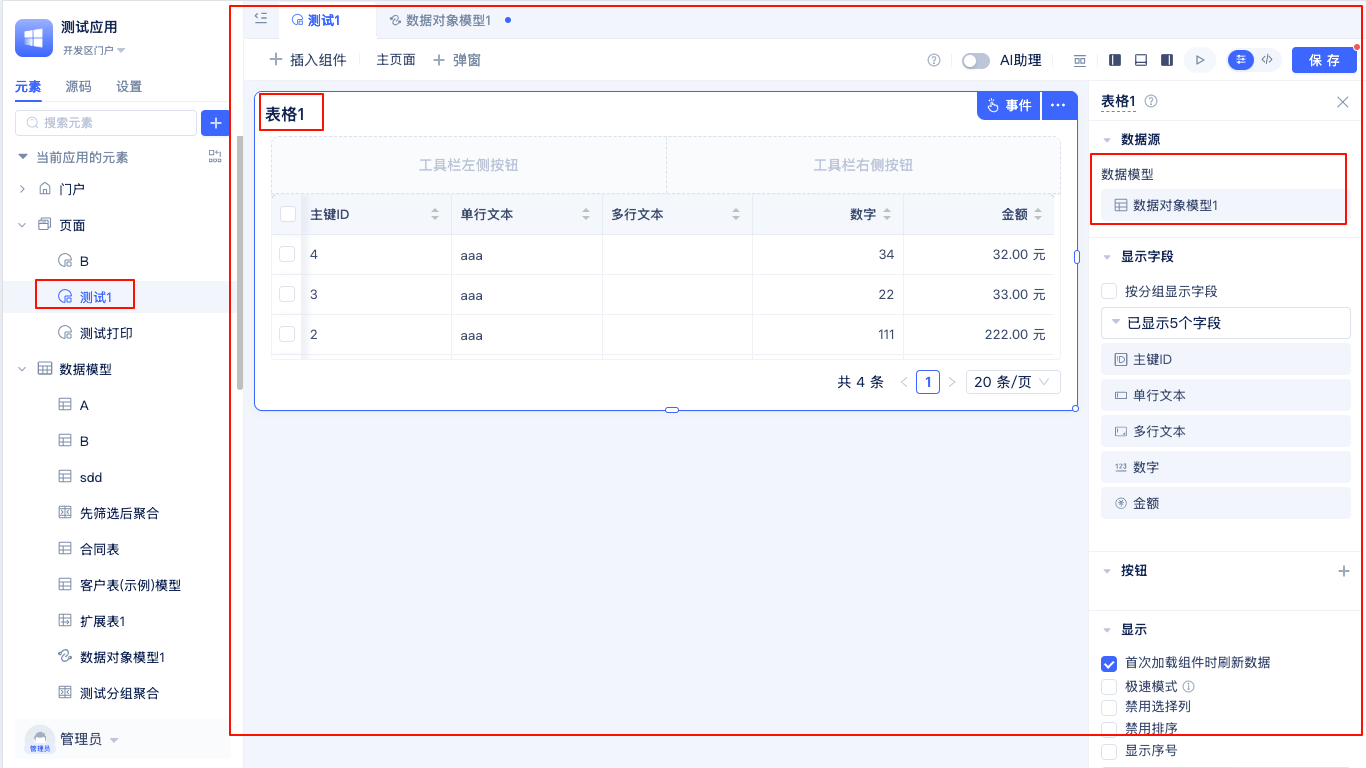Open the 20 条/页 page size dropdown
The height and width of the screenshot is (768, 1366).
pos(1013,382)
